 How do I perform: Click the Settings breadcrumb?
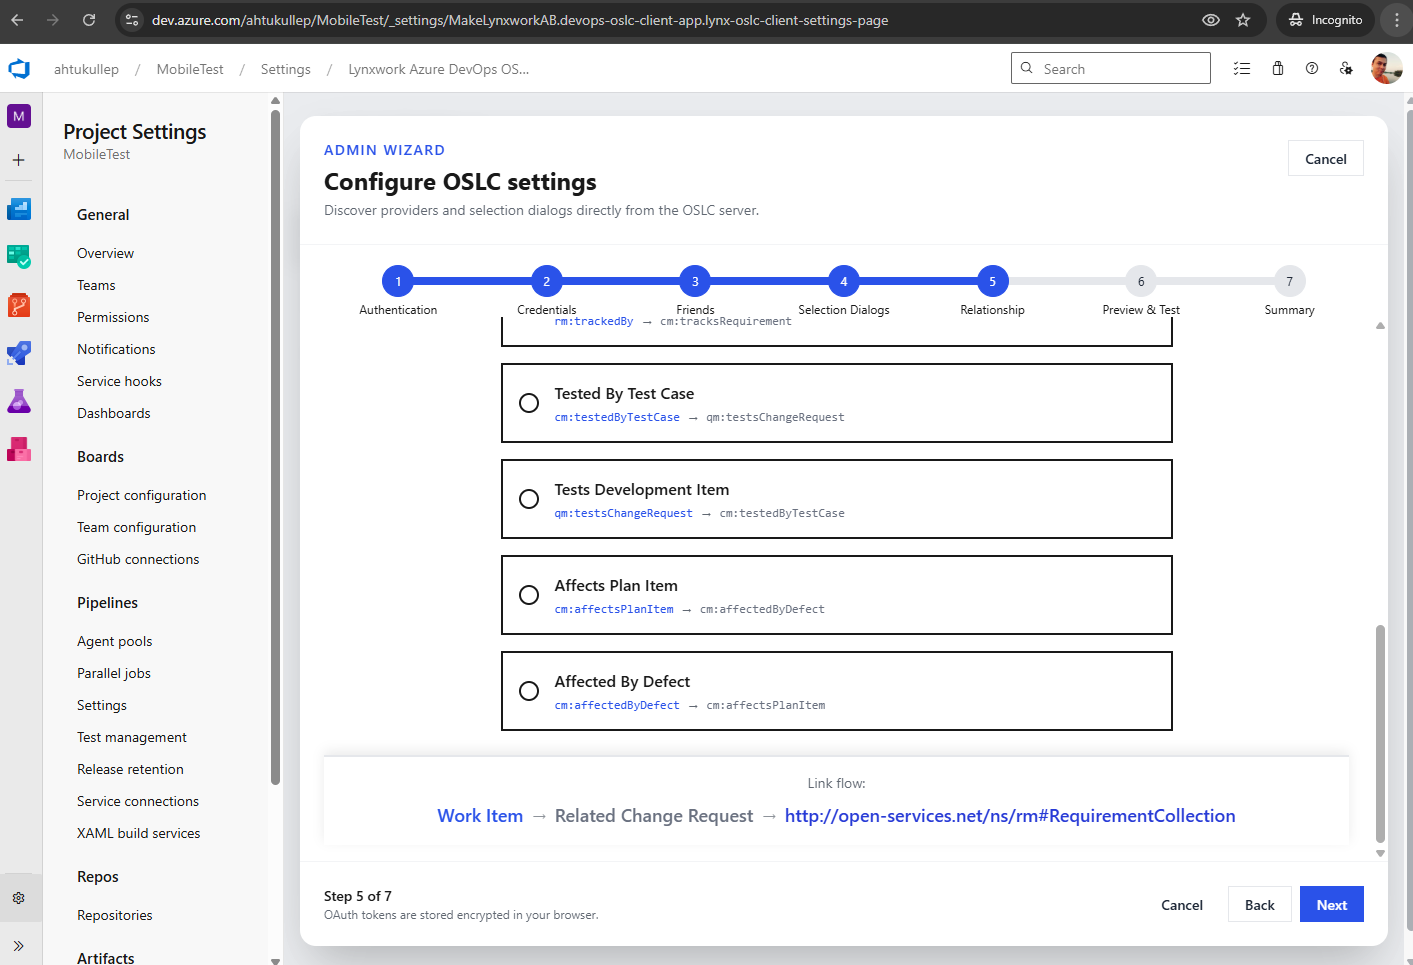[x=285, y=69]
